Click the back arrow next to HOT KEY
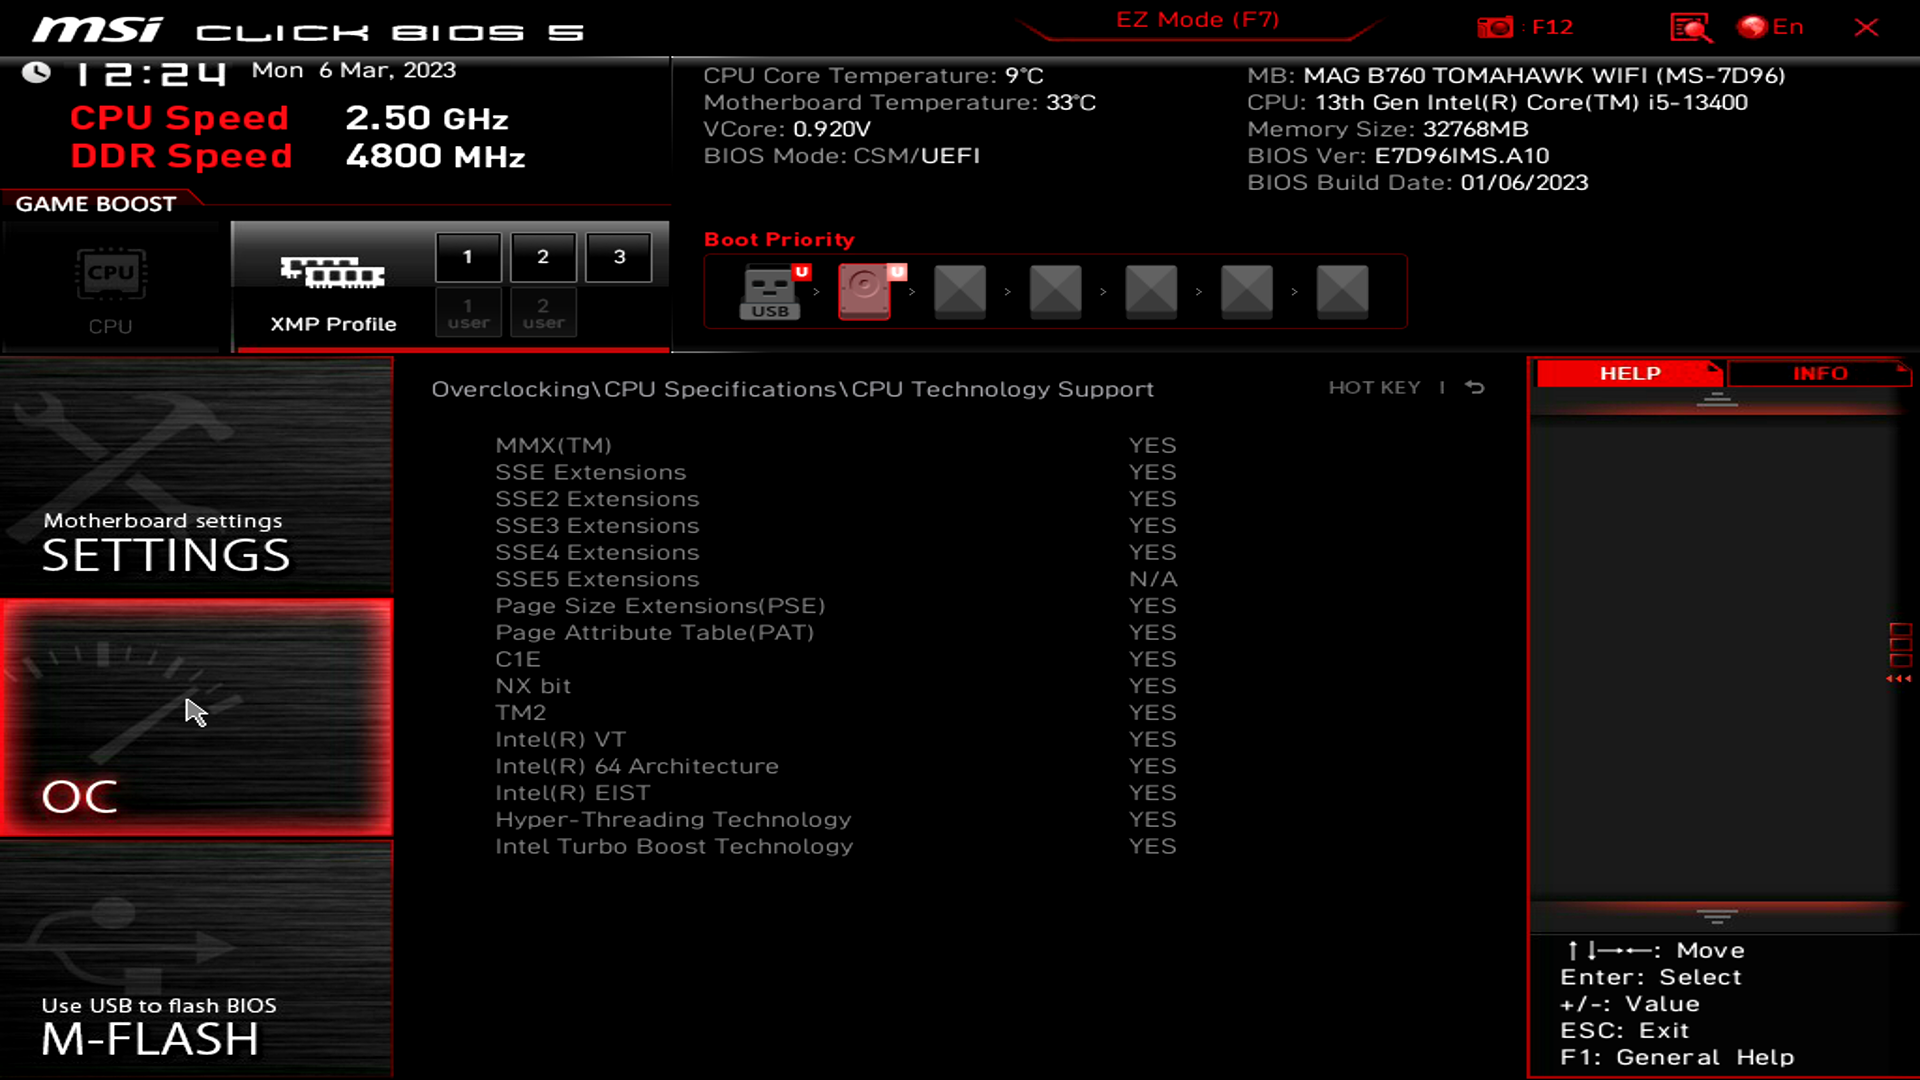The image size is (1920, 1080). pos(1475,387)
